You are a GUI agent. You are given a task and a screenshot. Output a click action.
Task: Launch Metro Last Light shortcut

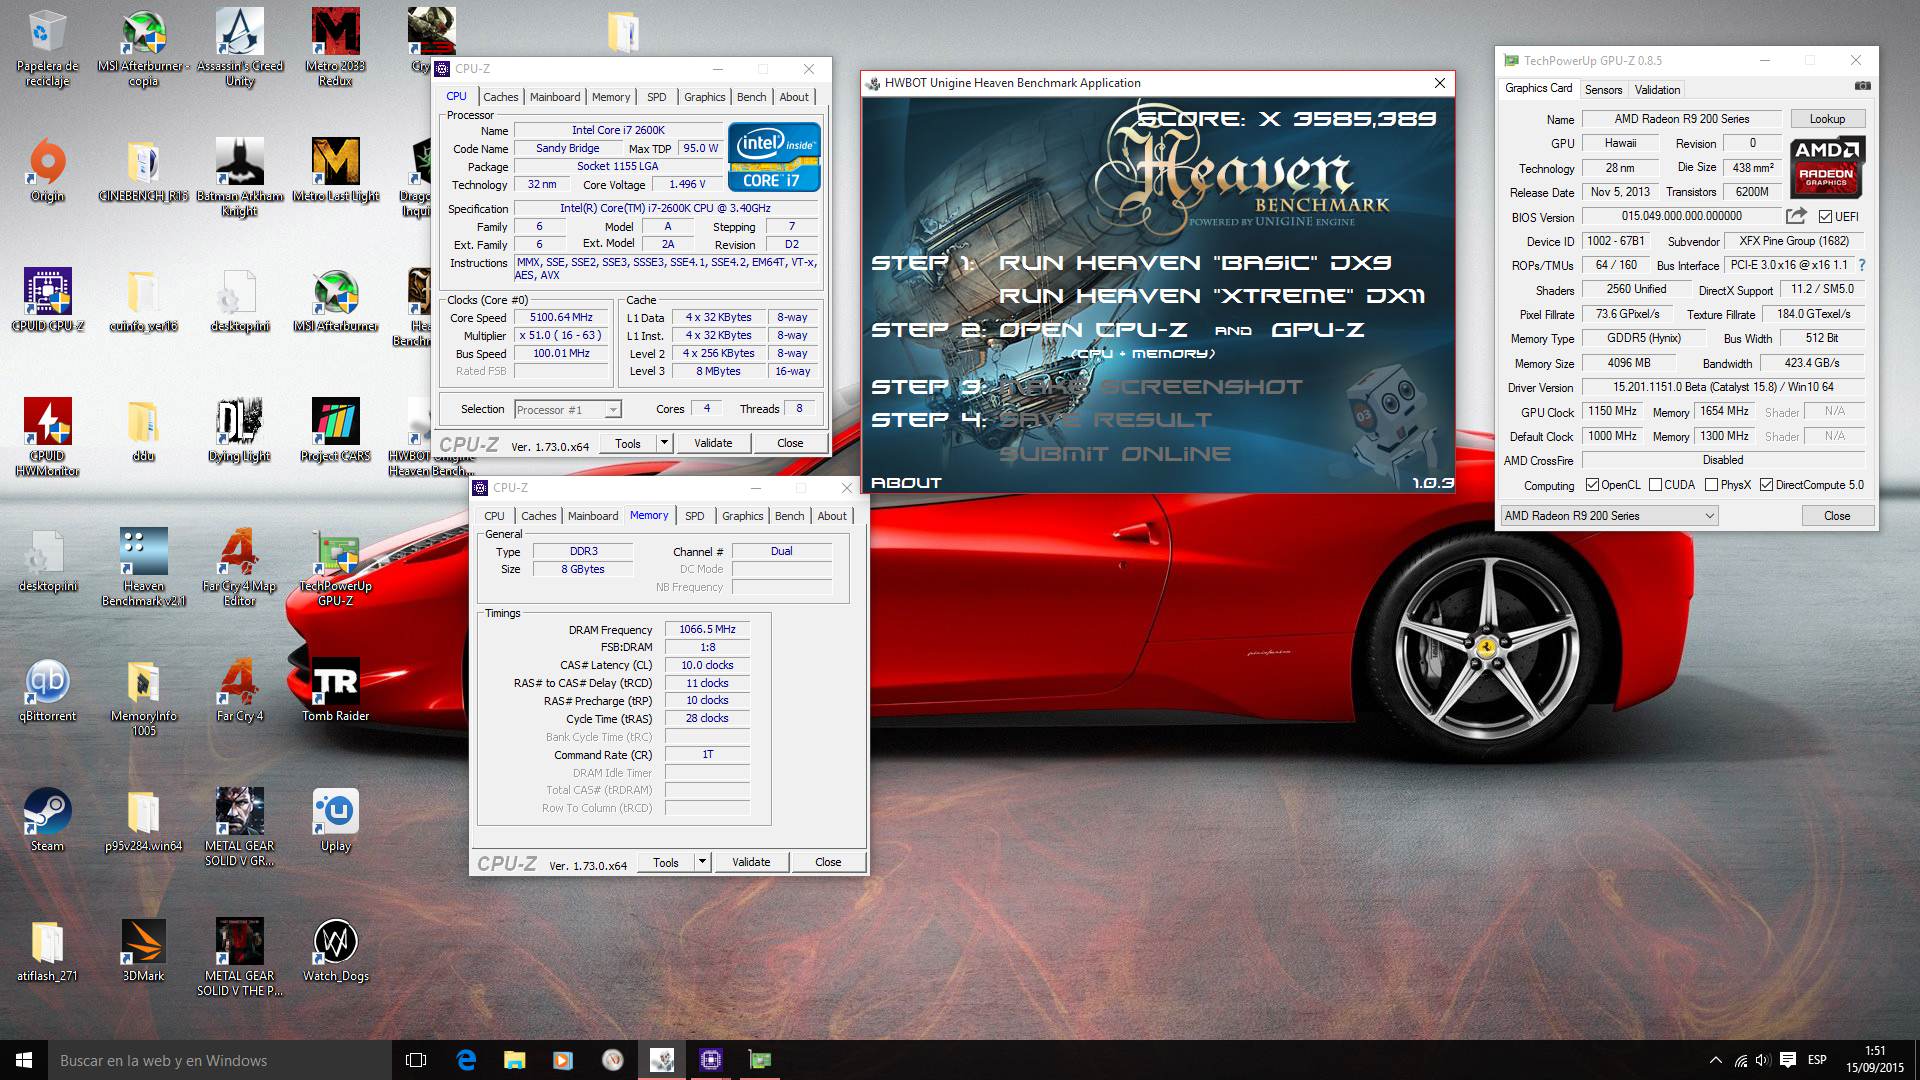click(336, 170)
